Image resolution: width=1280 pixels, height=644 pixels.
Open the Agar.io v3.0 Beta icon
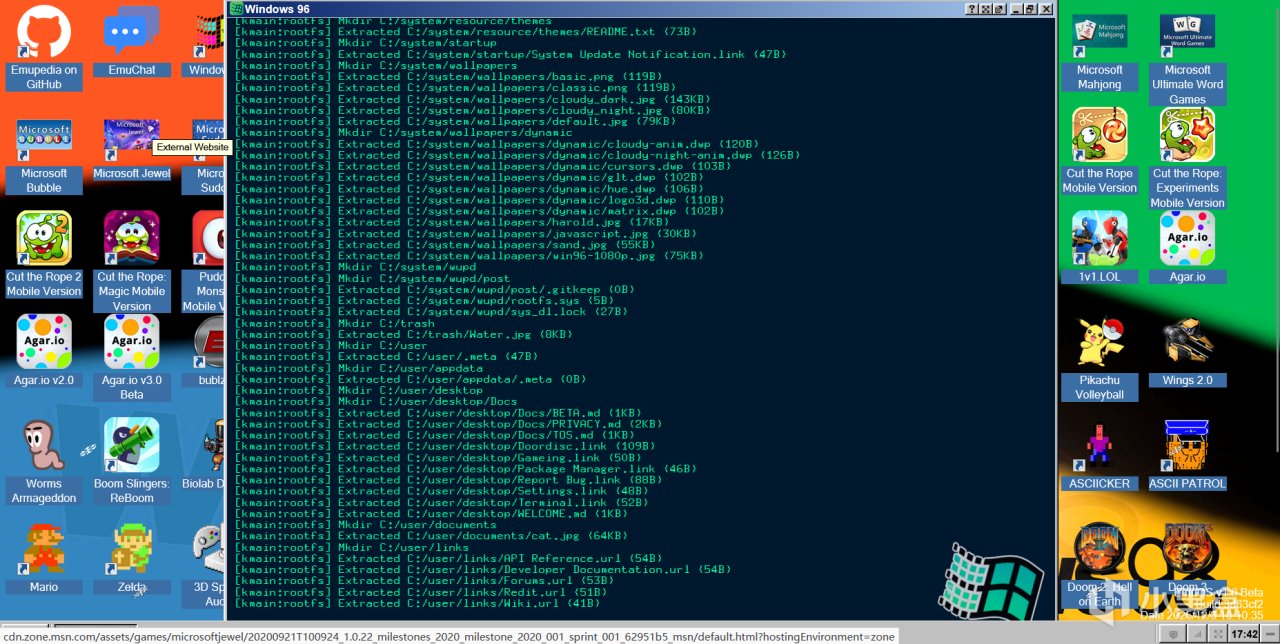[x=131, y=357]
